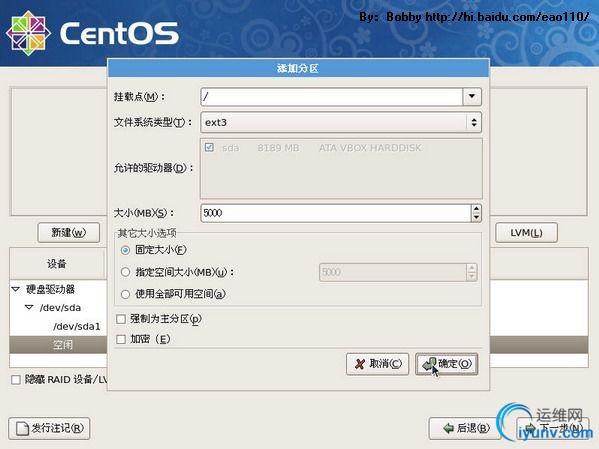The height and width of the screenshot is (449, 599).
Task: Click the size (MB) input field
Action: 336,213
